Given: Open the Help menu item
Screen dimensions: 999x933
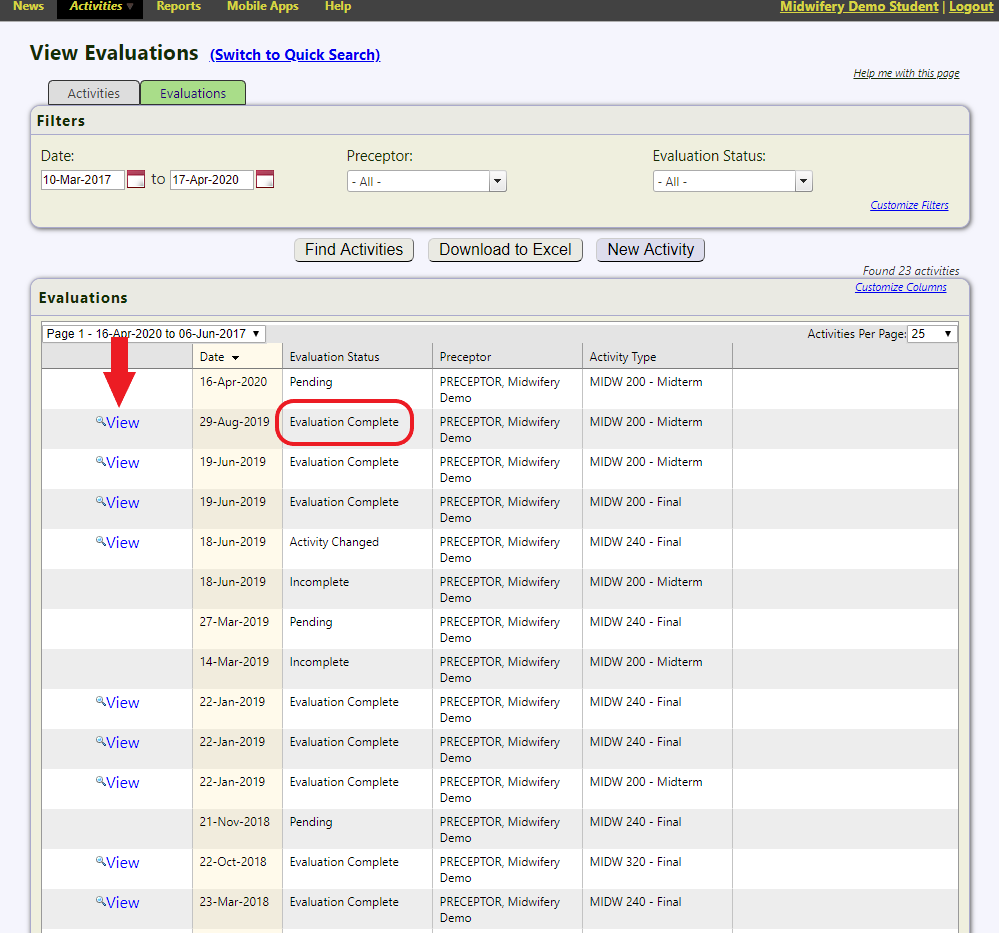Looking at the screenshot, I should pos(338,6).
